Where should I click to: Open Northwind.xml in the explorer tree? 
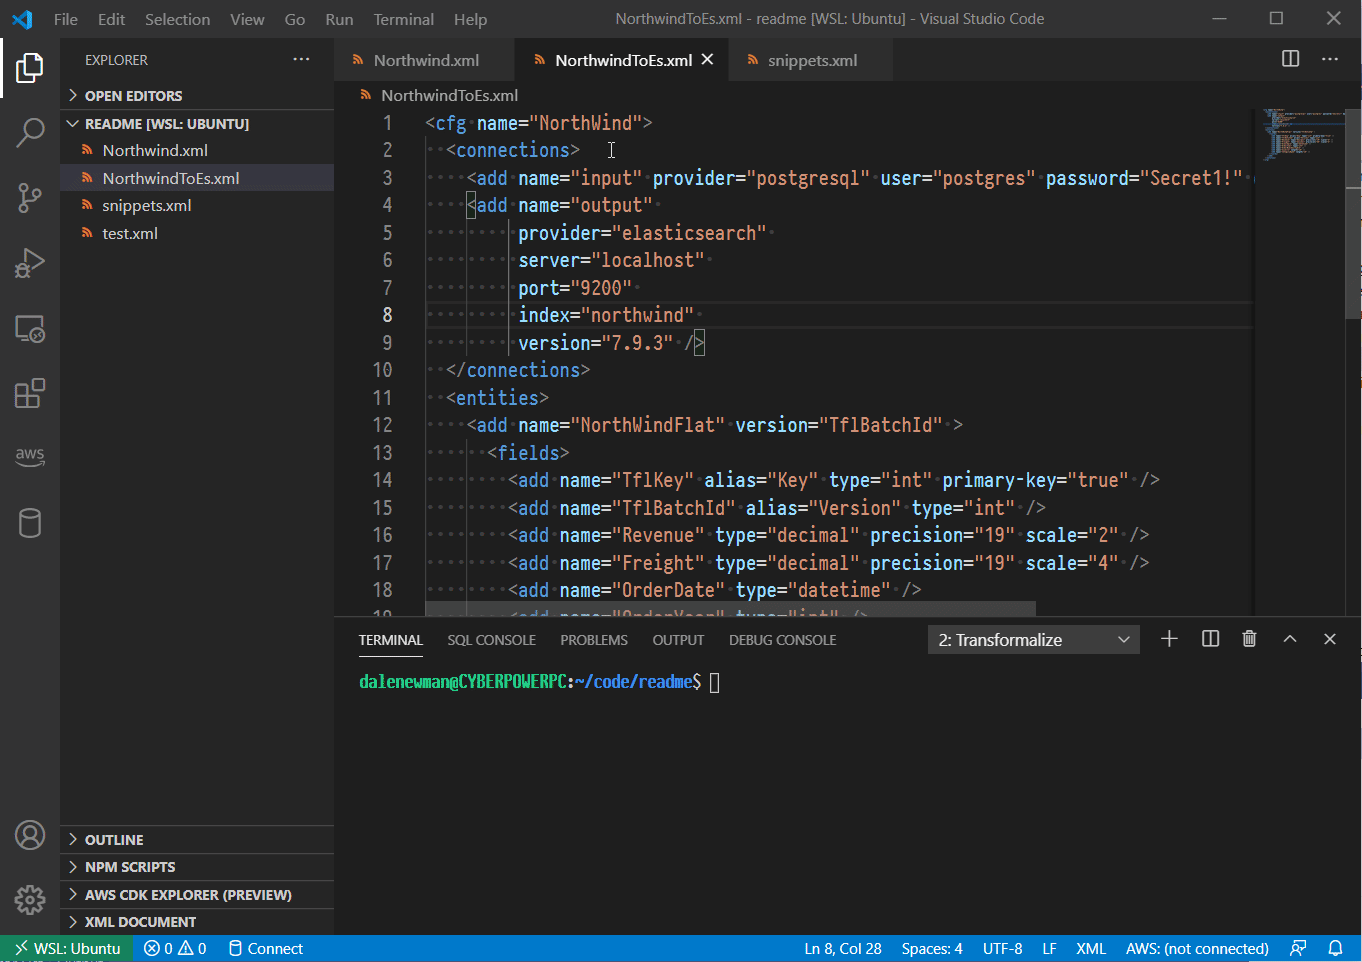197,150
